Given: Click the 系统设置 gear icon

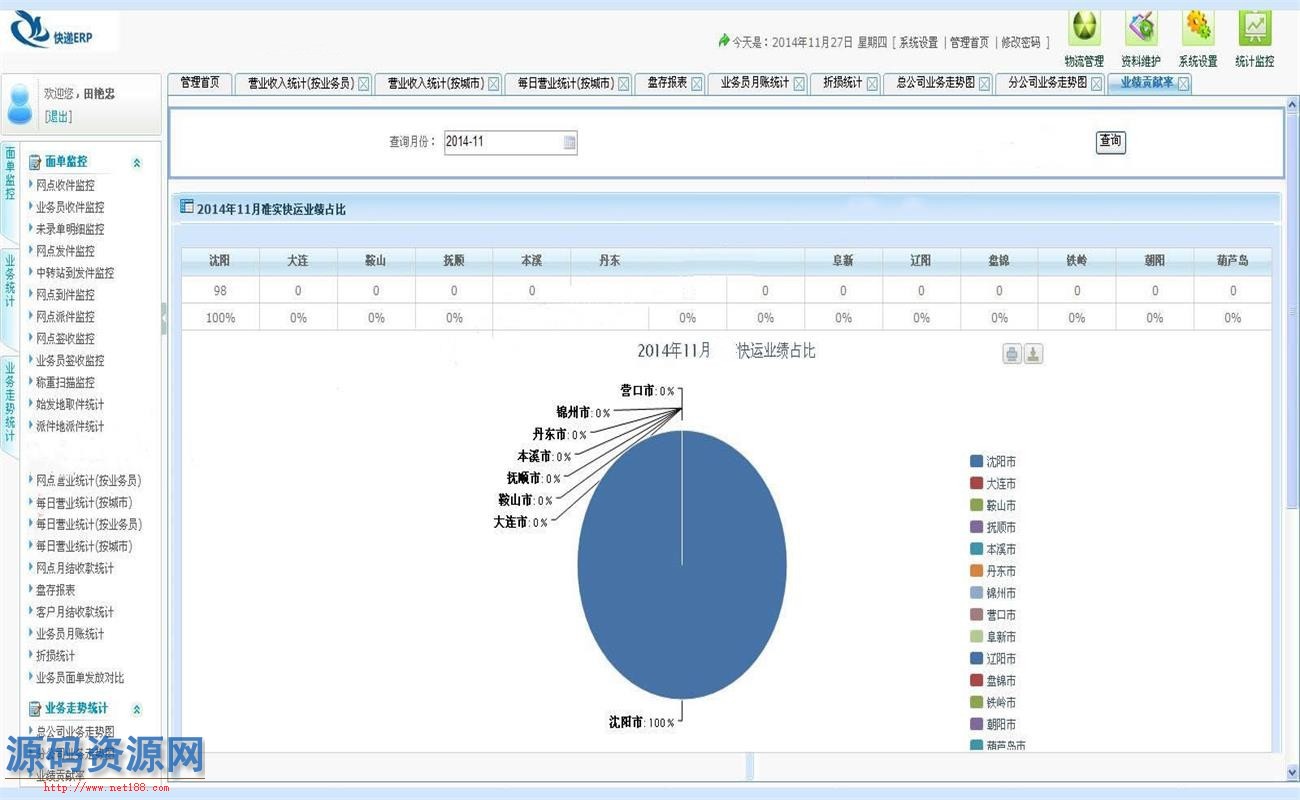Looking at the screenshot, I should coord(1197,28).
